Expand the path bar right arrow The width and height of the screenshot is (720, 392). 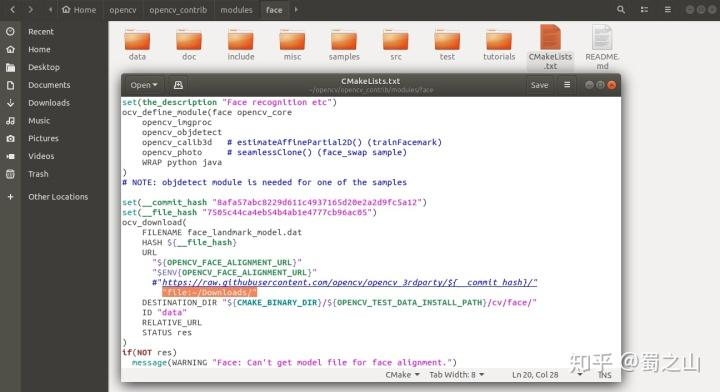coord(296,10)
